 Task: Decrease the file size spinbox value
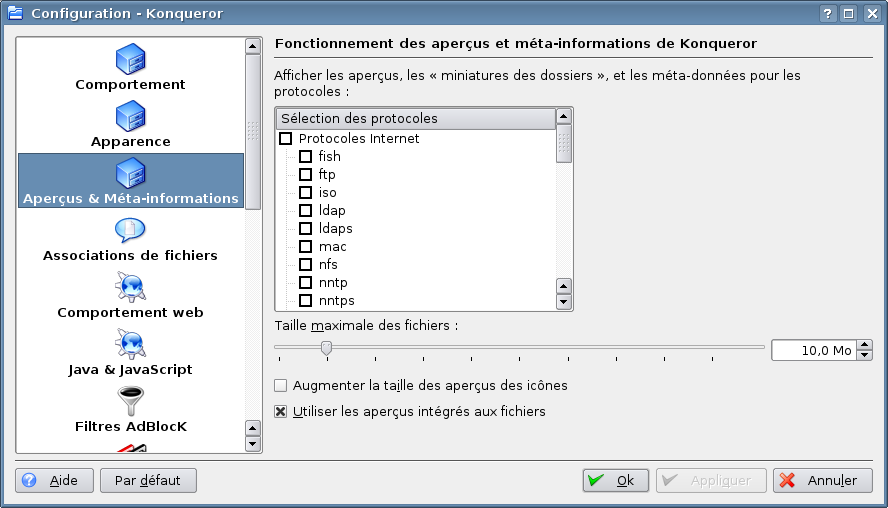click(865, 355)
